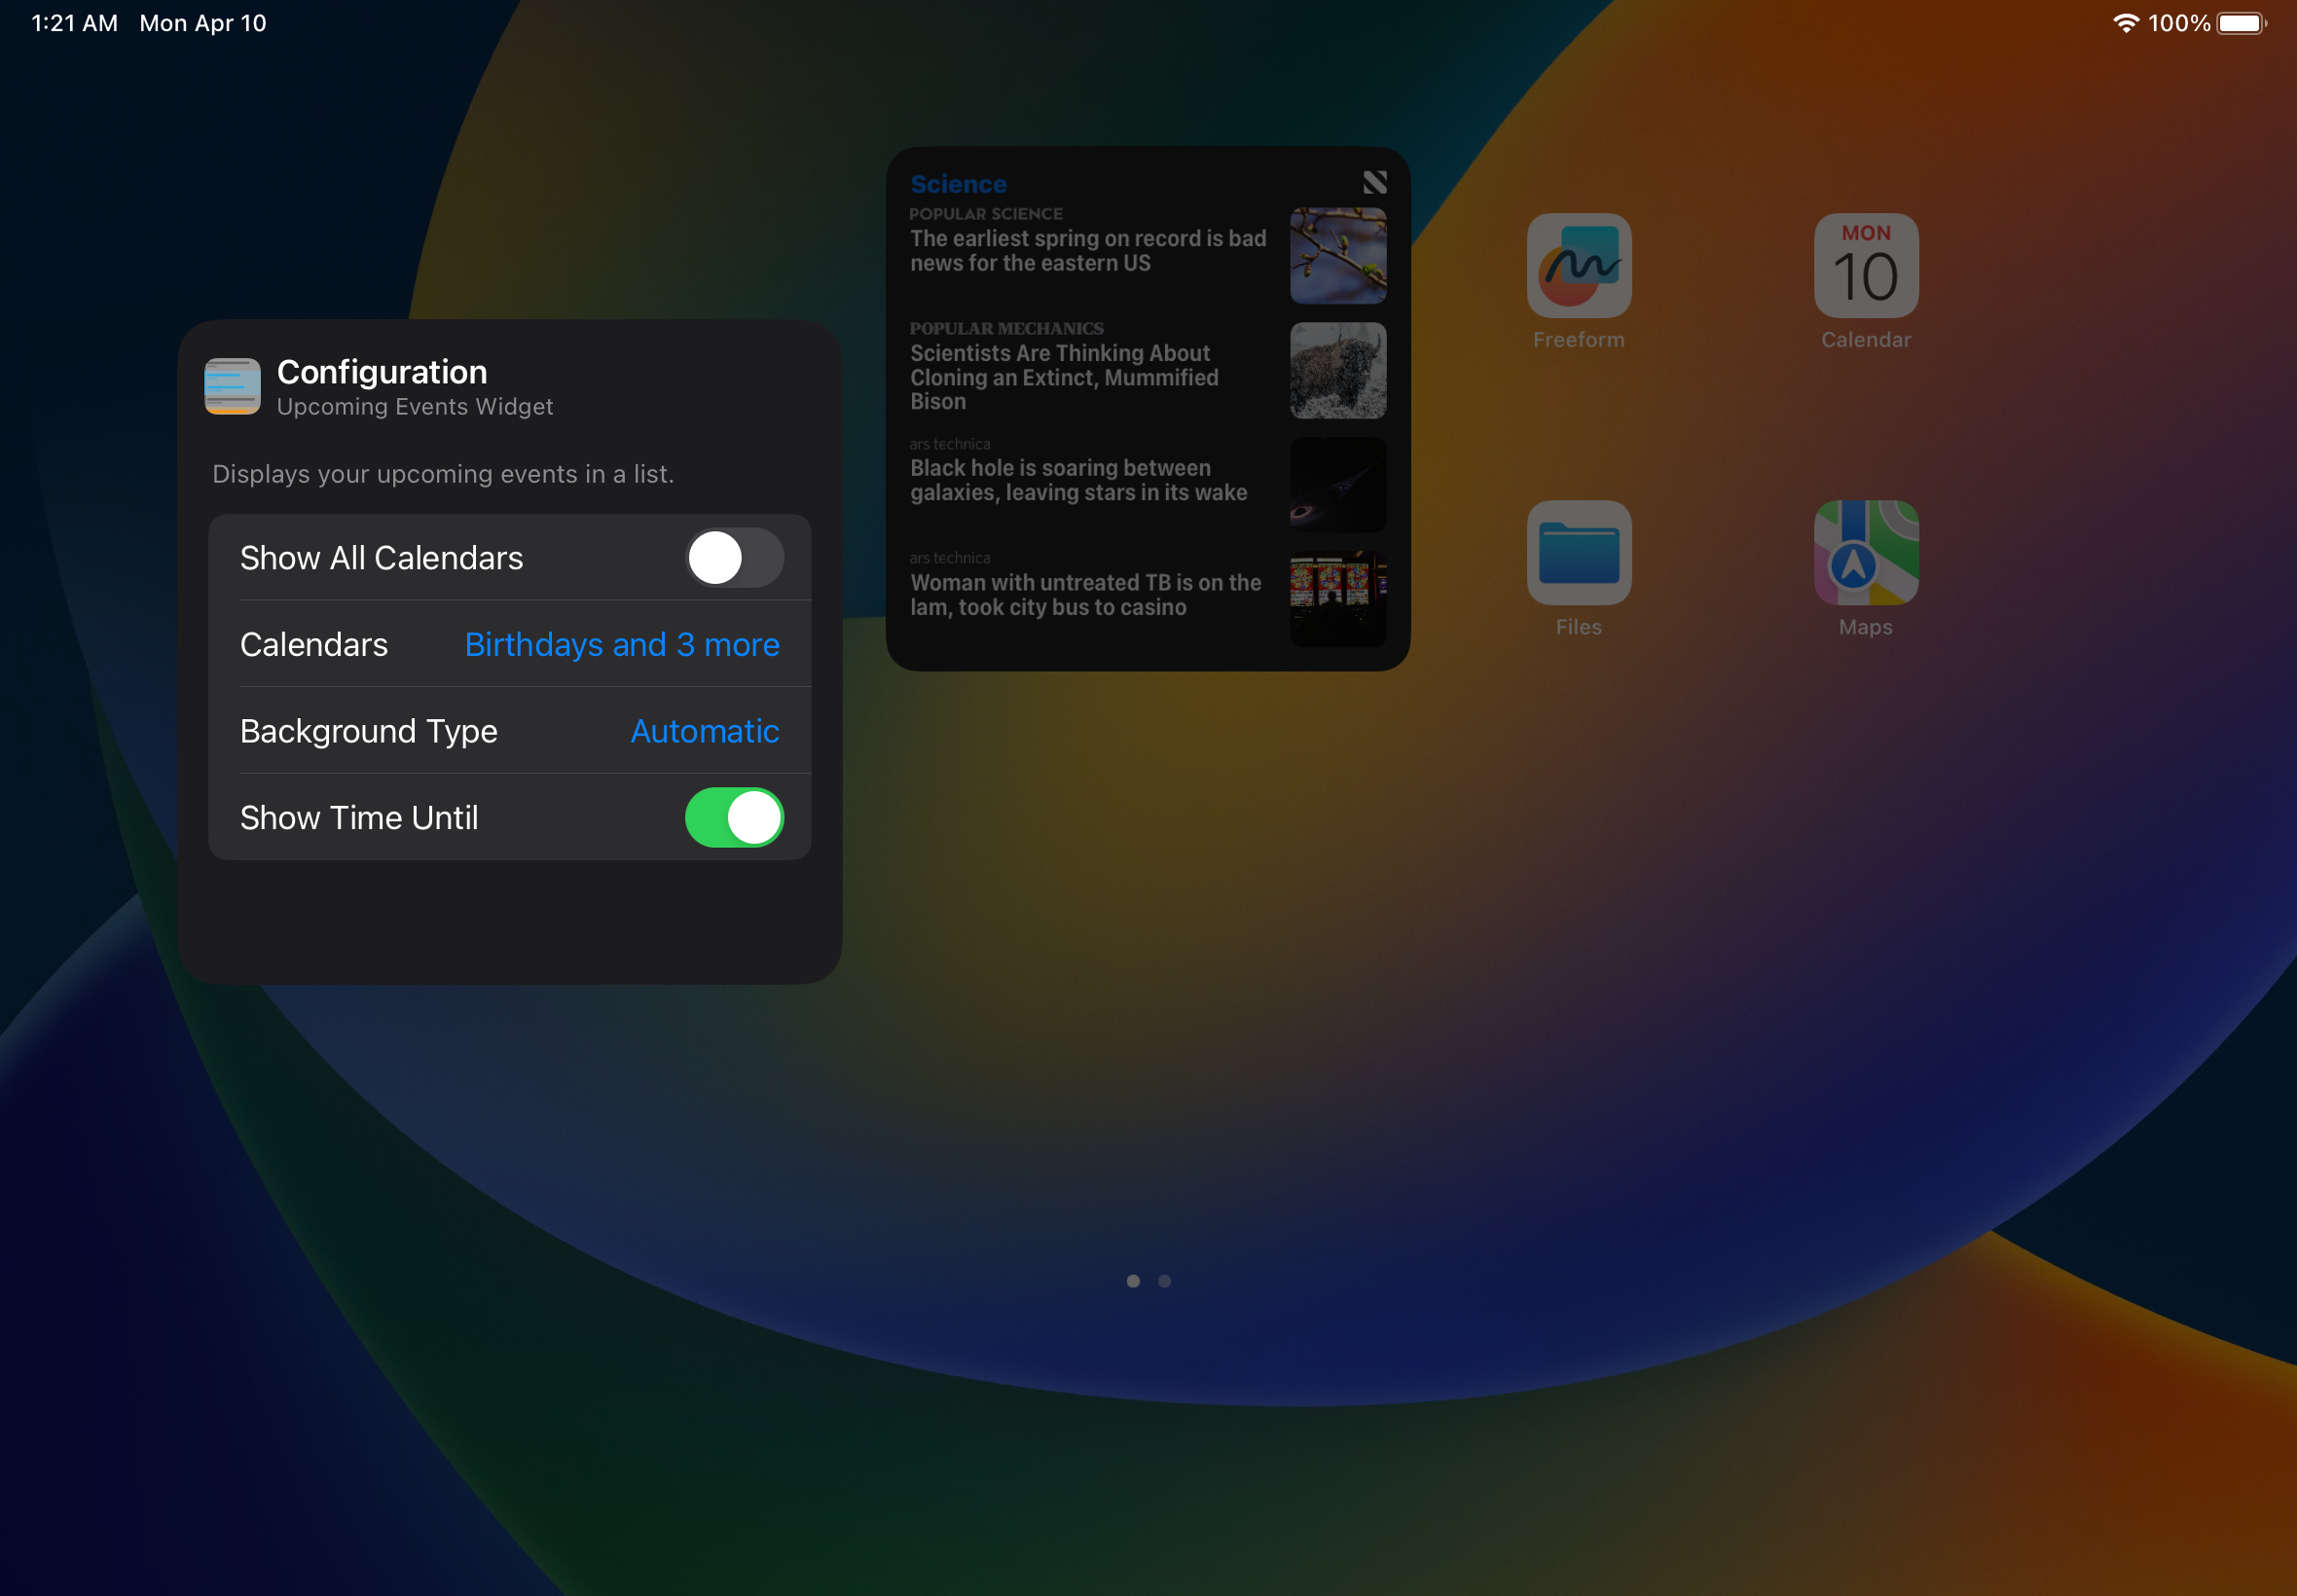2297x1596 pixels.
Task: Tap the Wi-Fi status icon
Action: click(2125, 23)
